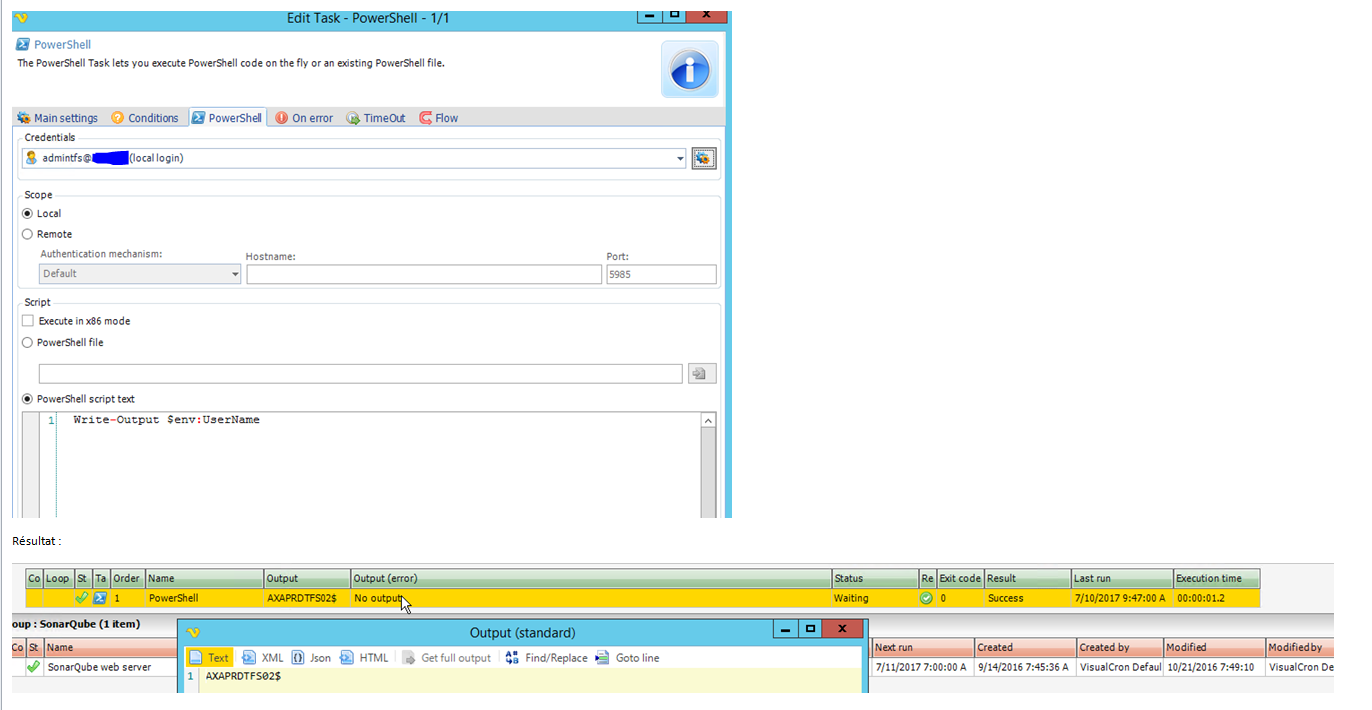This screenshot has width=1372, height=710.
Task: Click Get full output button
Action: pyautogui.click(x=447, y=658)
